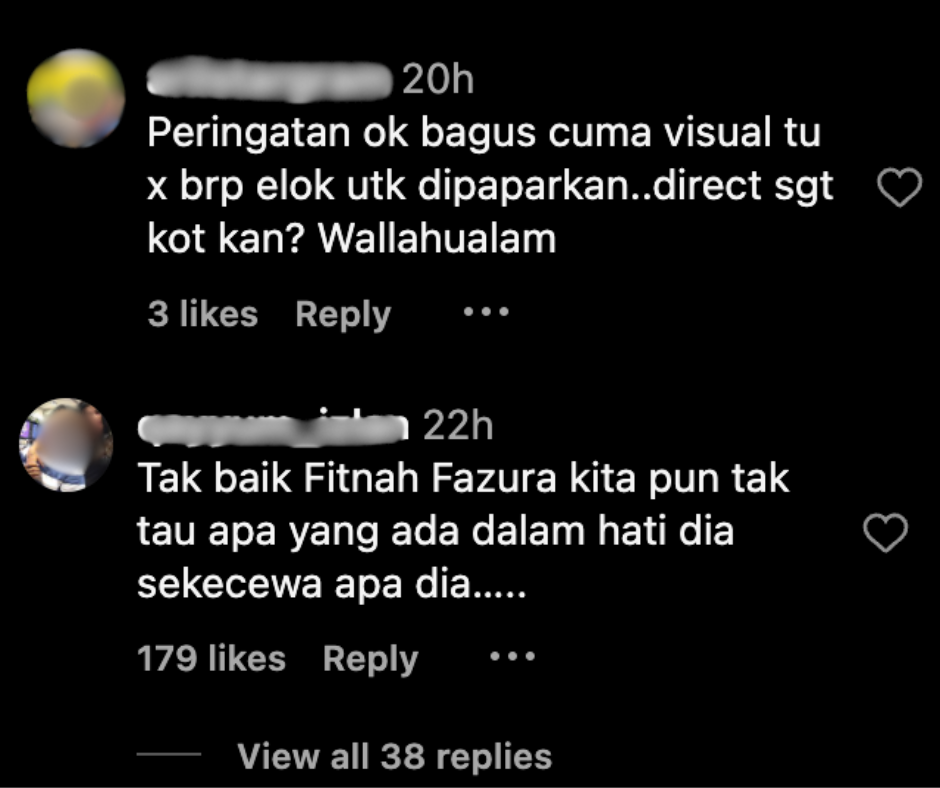View who gave 179 likes

tap(212, 658)
